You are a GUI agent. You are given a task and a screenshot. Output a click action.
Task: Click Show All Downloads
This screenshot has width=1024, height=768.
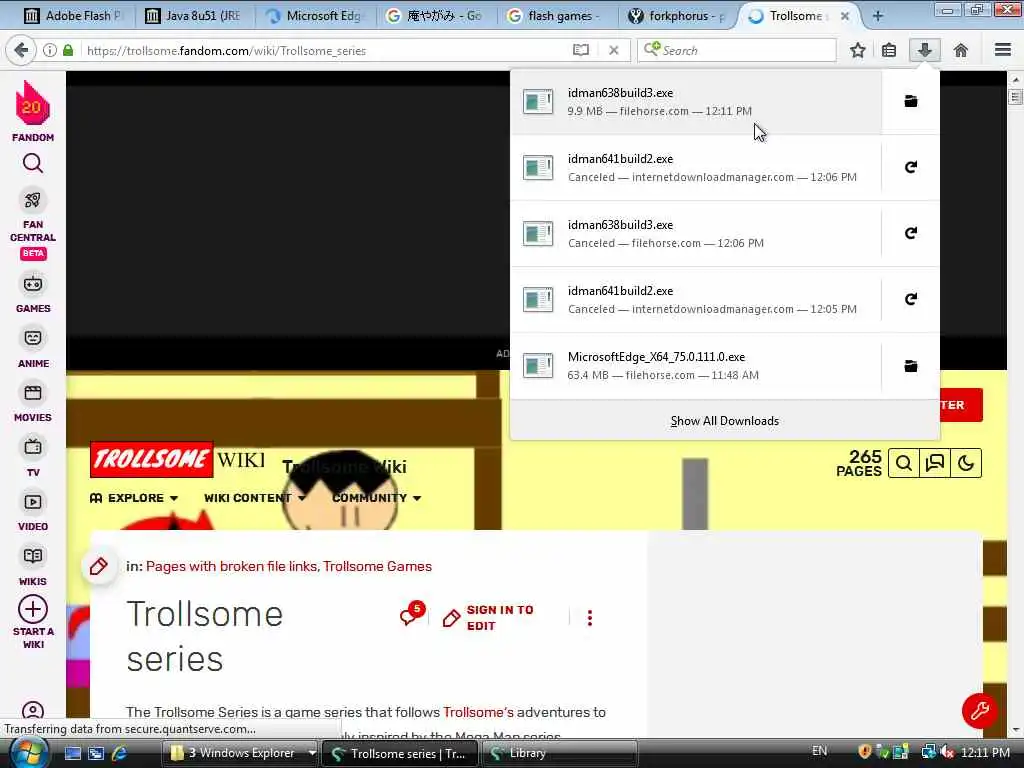tap(724, 421)
